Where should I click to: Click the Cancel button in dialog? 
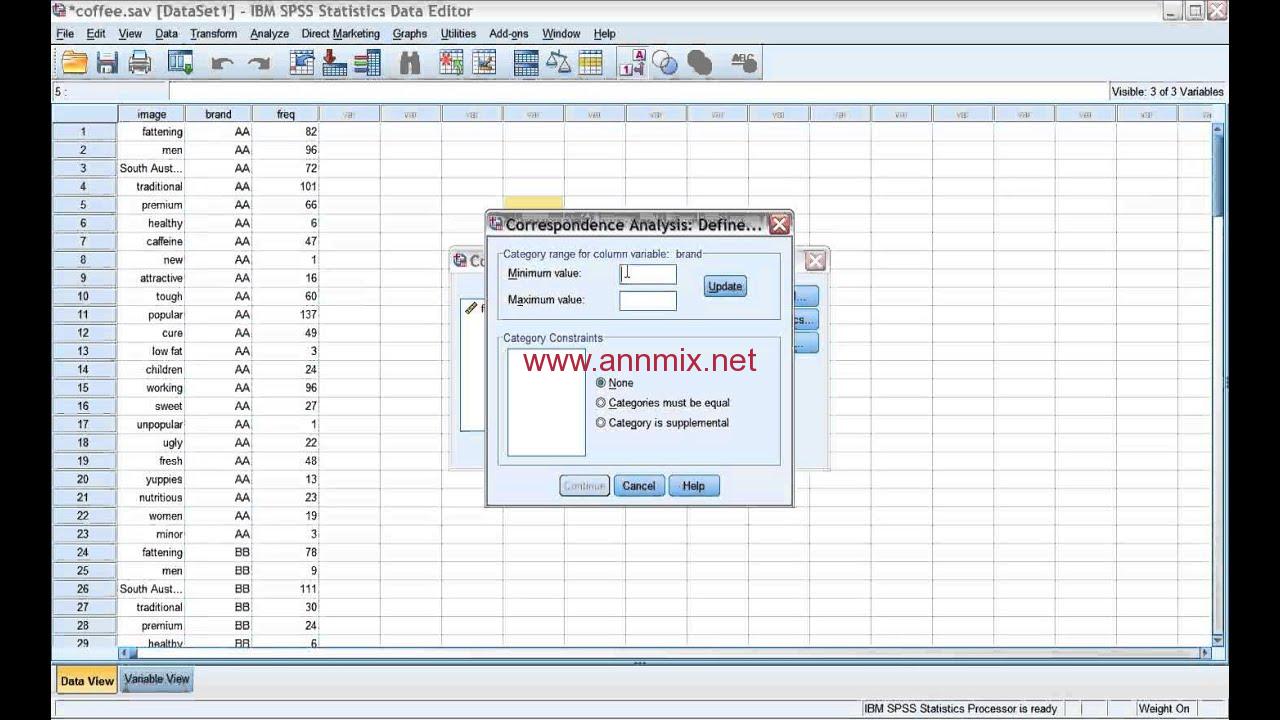coord(638,486)
